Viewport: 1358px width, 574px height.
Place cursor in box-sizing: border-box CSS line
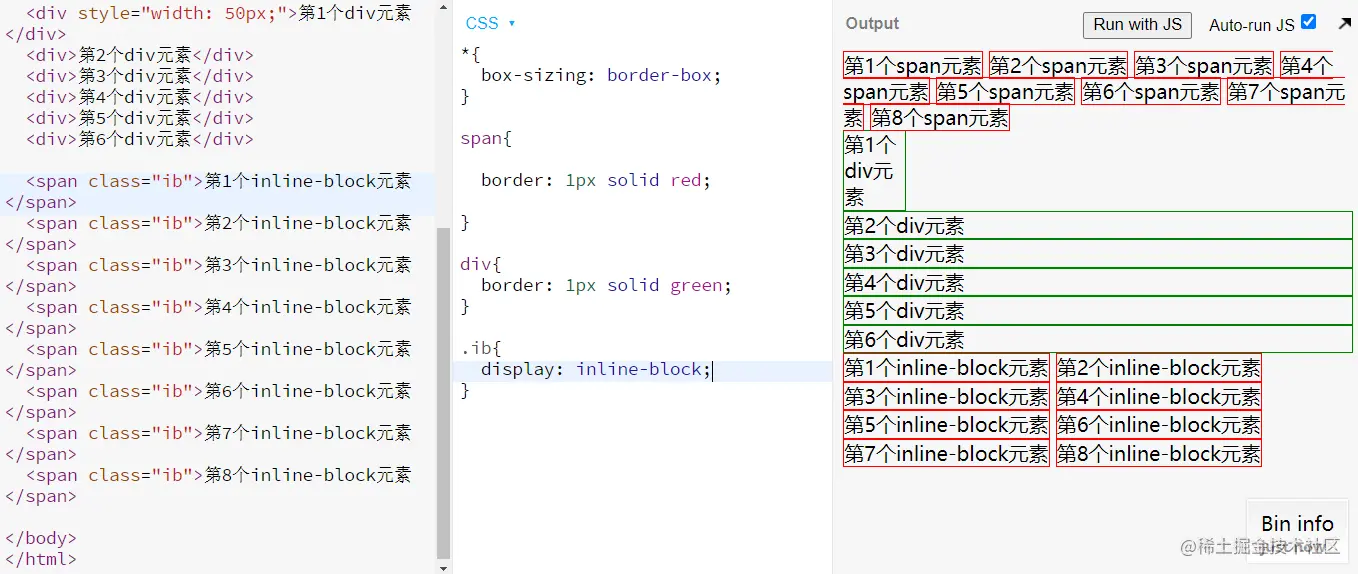pyautogui.click(x=600, y=75)
